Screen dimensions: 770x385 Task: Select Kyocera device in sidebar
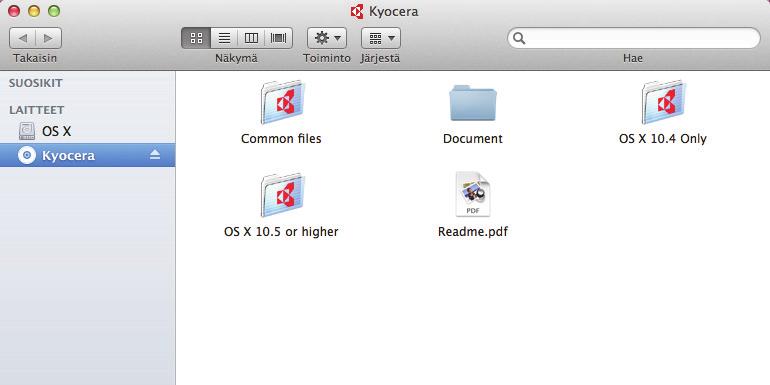click(x=87, y=155)
